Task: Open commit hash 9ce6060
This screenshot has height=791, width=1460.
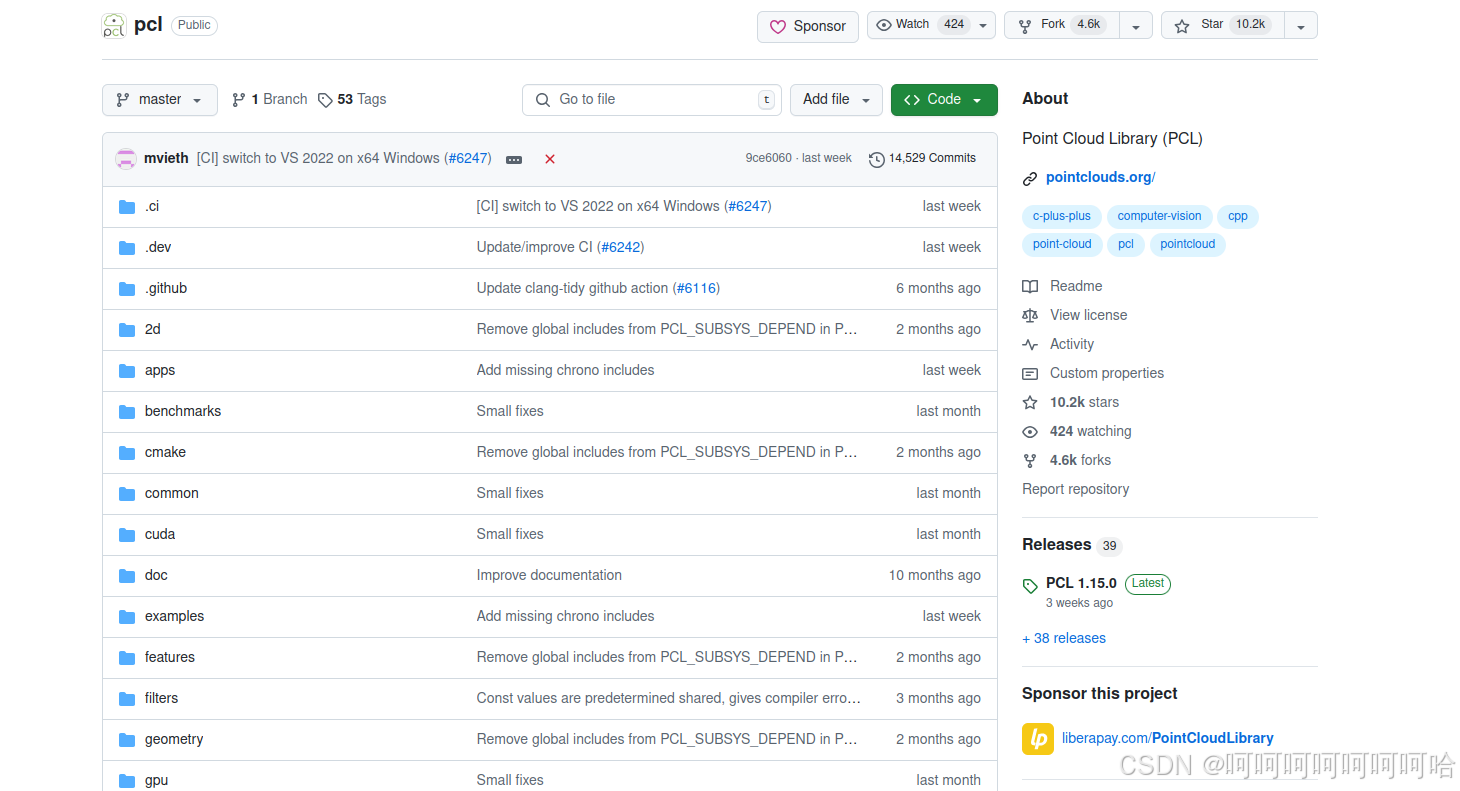Action: [x=768, y=158]
